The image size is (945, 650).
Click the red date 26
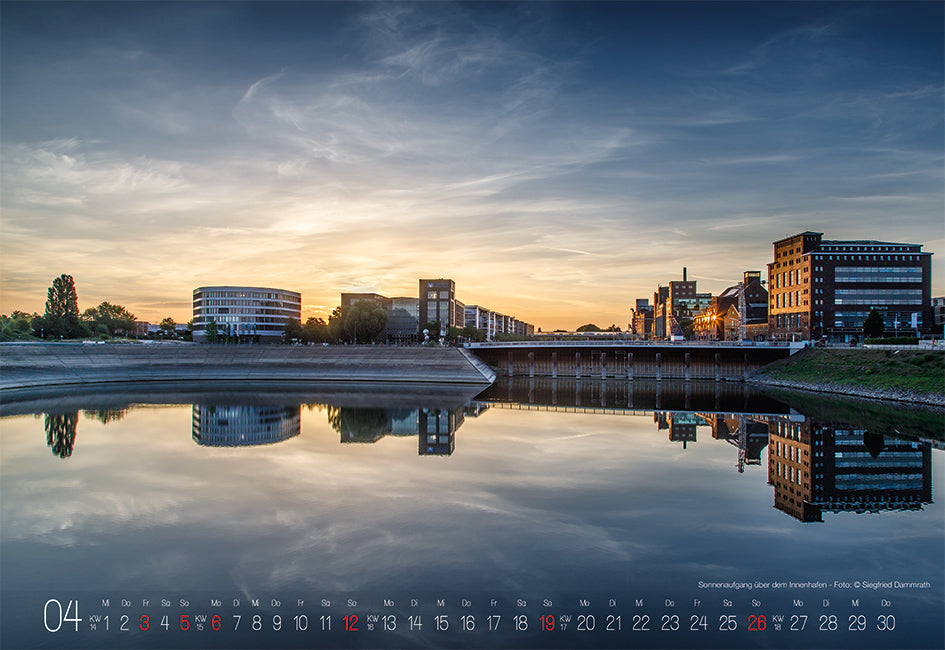click(757, 623)
